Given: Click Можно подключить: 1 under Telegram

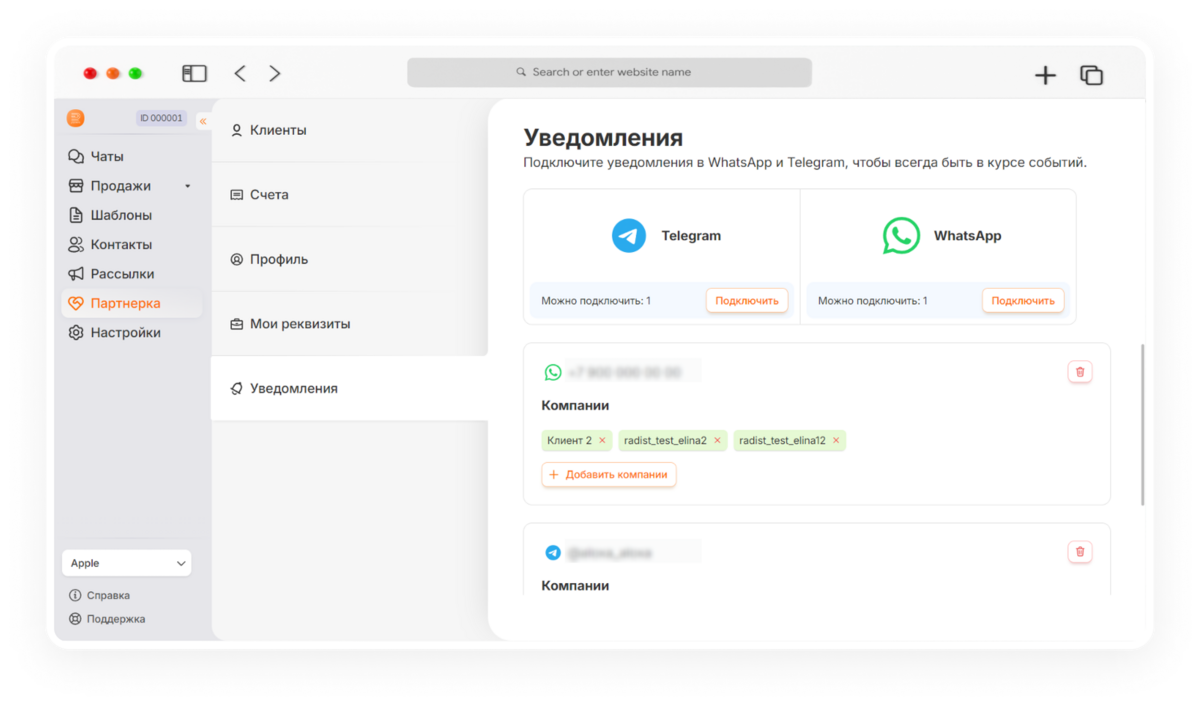Looking at the screenshot, I should [x=596, y=300].
